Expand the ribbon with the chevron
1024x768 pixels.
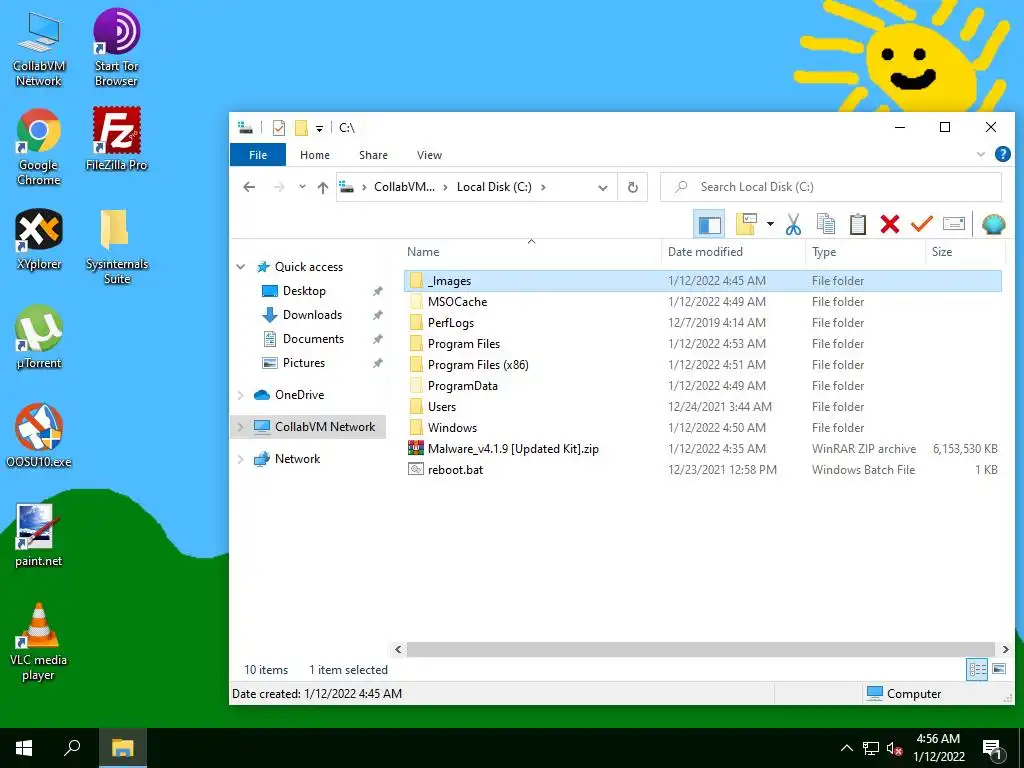980,154
